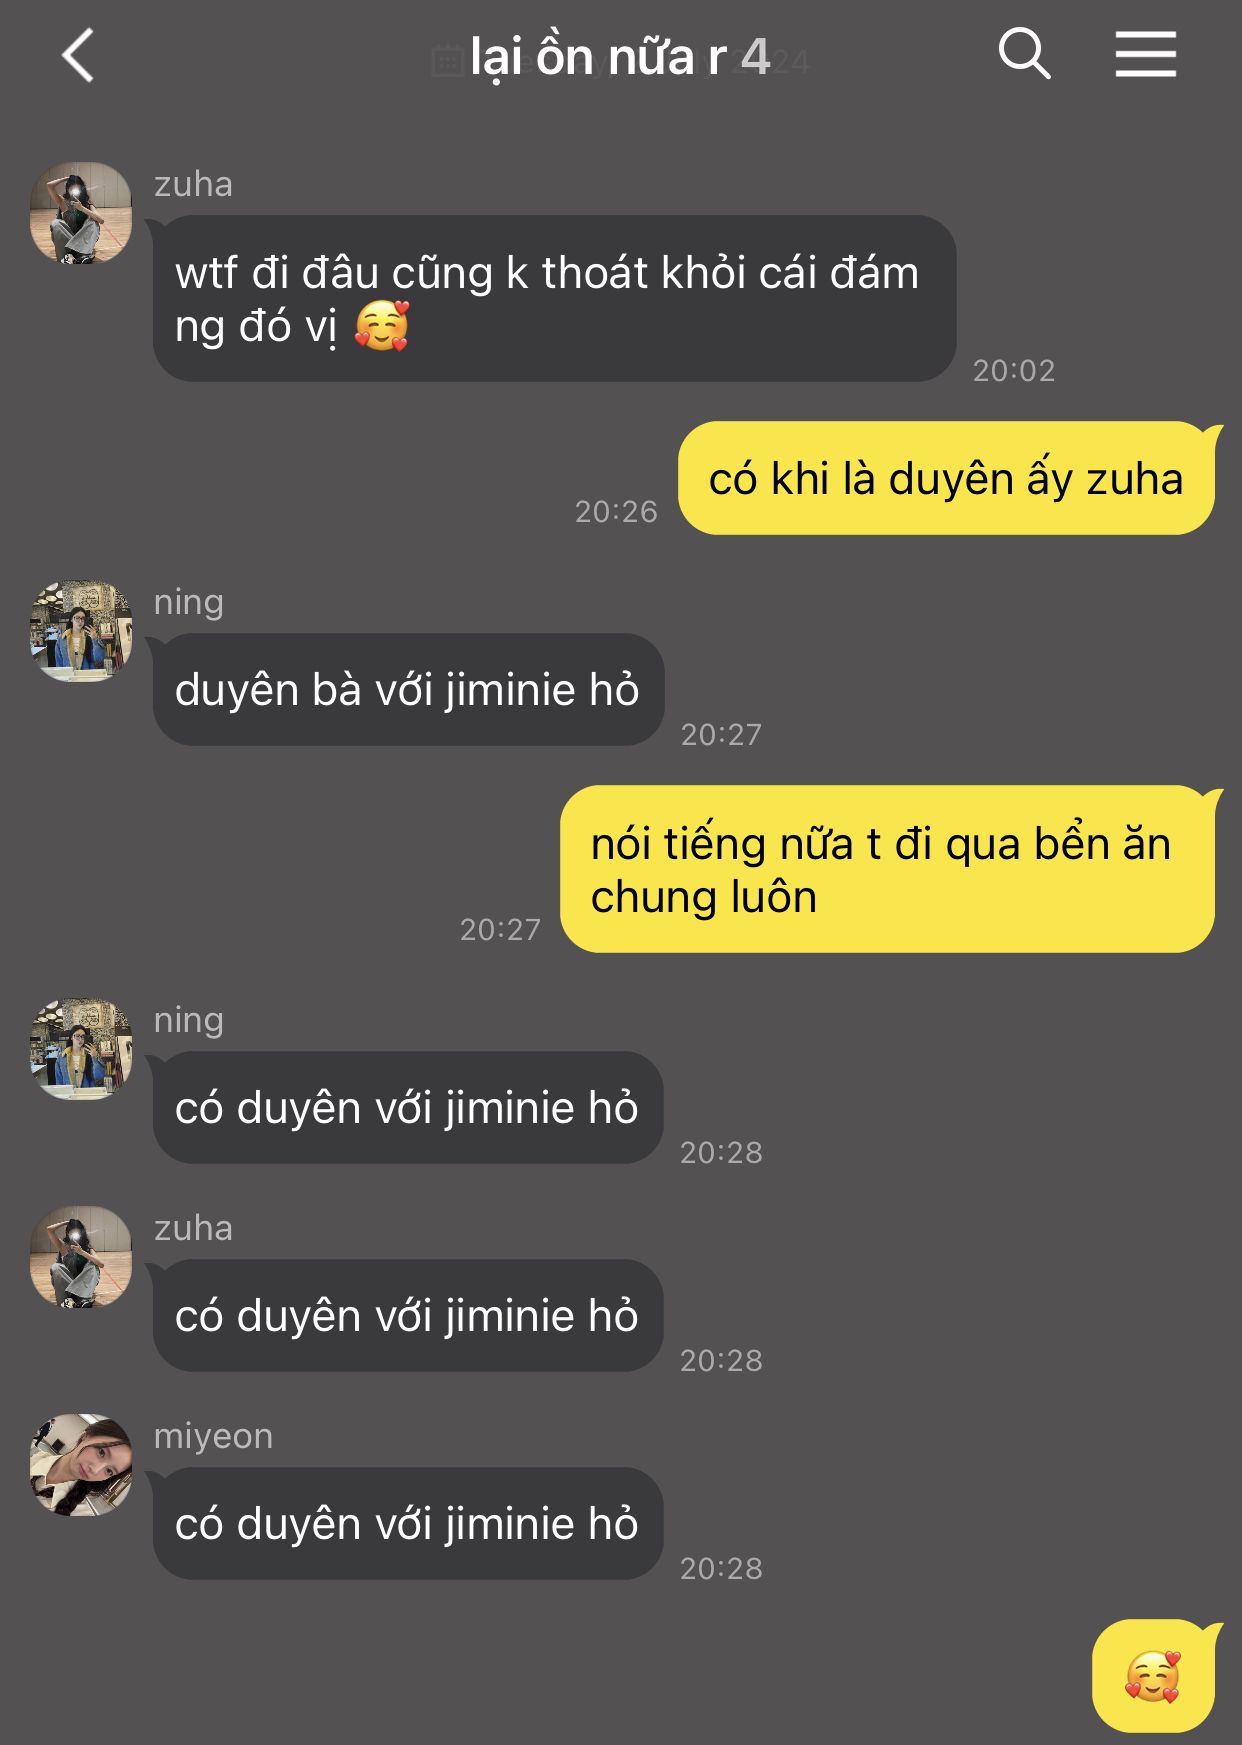Select ning's 'duyên bà với jiminie hỏ' message
Viewport: 1242px width, 1745px height.
(x=408, y=690)
